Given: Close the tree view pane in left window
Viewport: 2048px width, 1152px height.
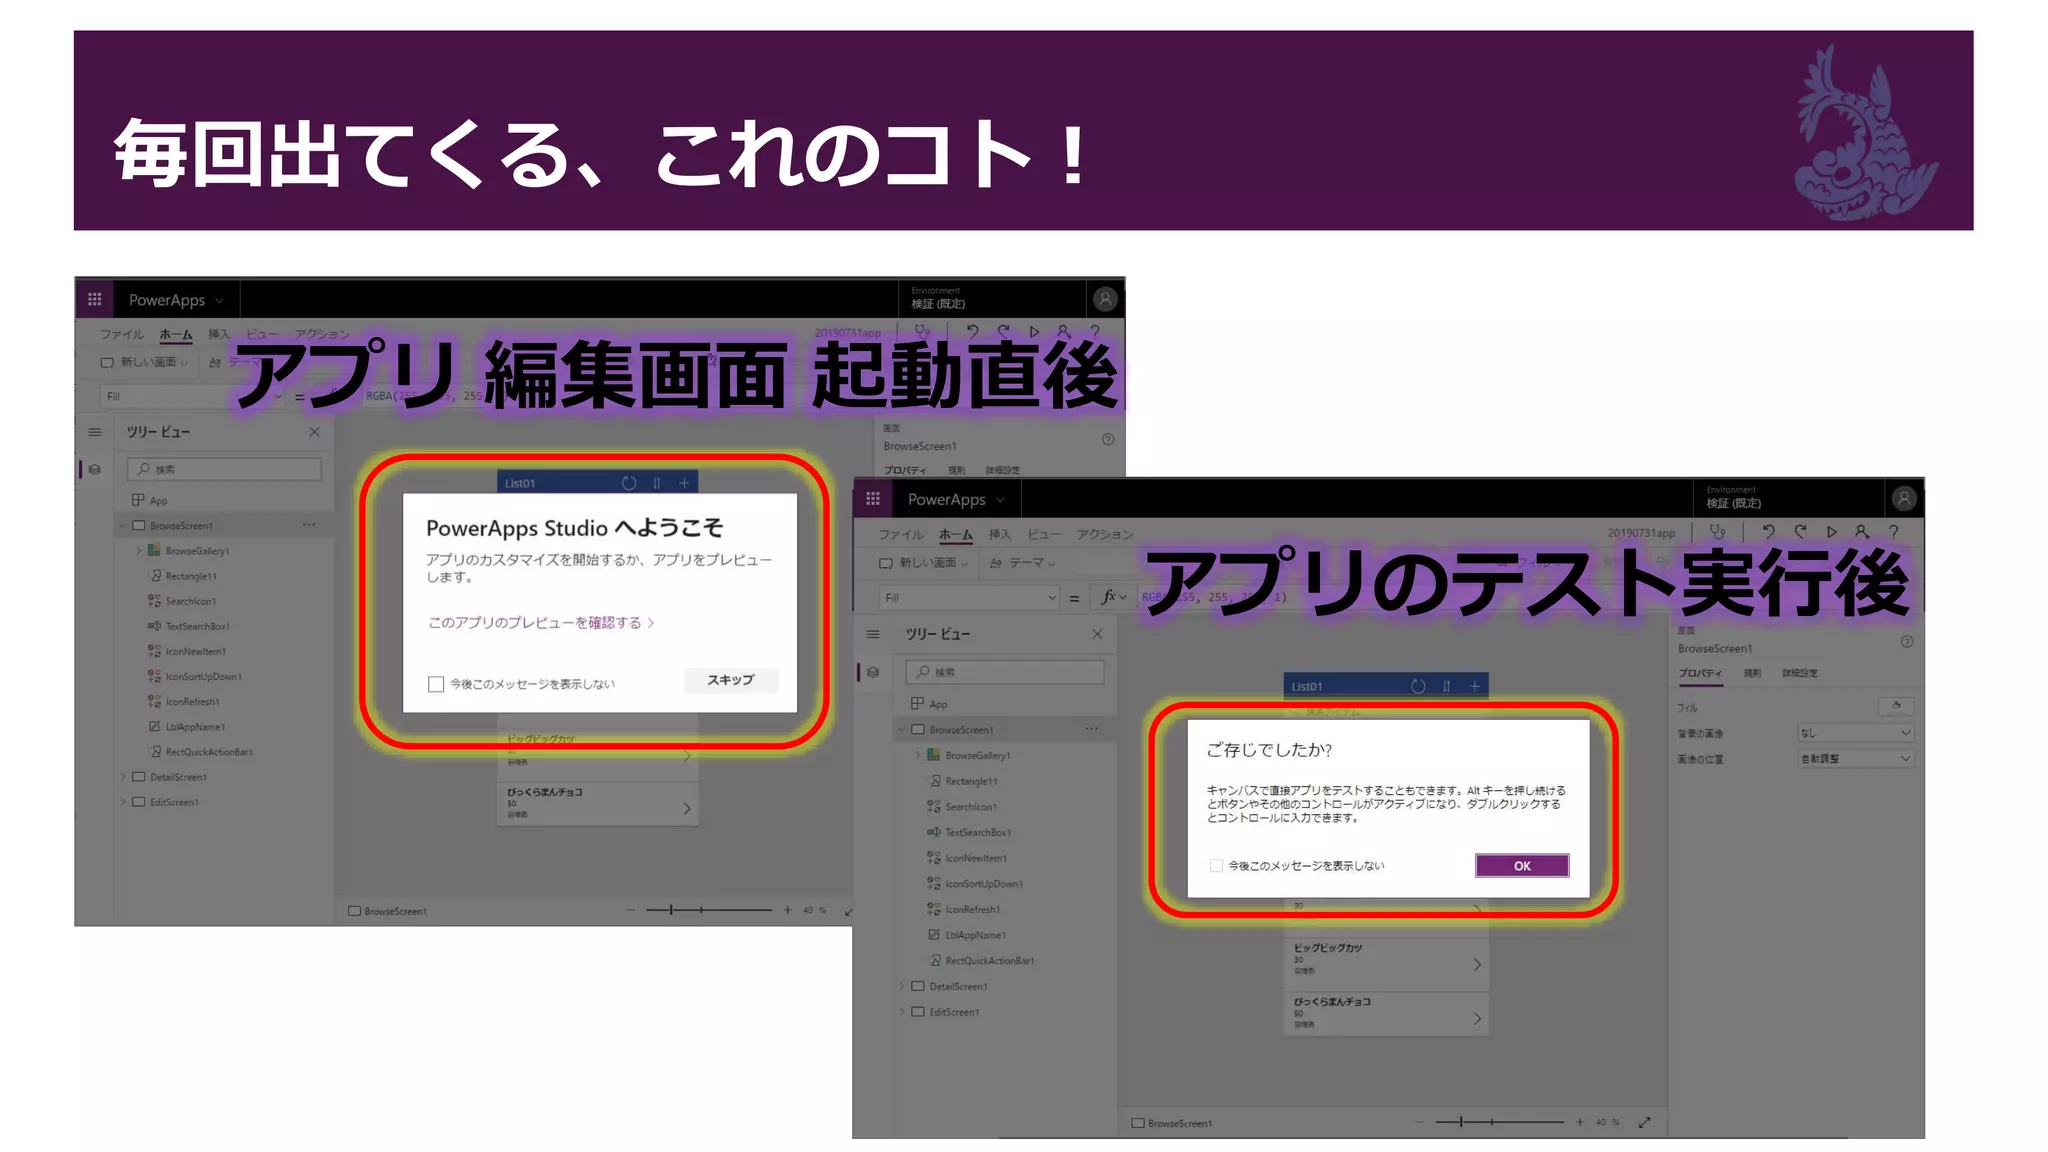Looking at the screenshot, I should pyautogui.click(x=314, y=432).
